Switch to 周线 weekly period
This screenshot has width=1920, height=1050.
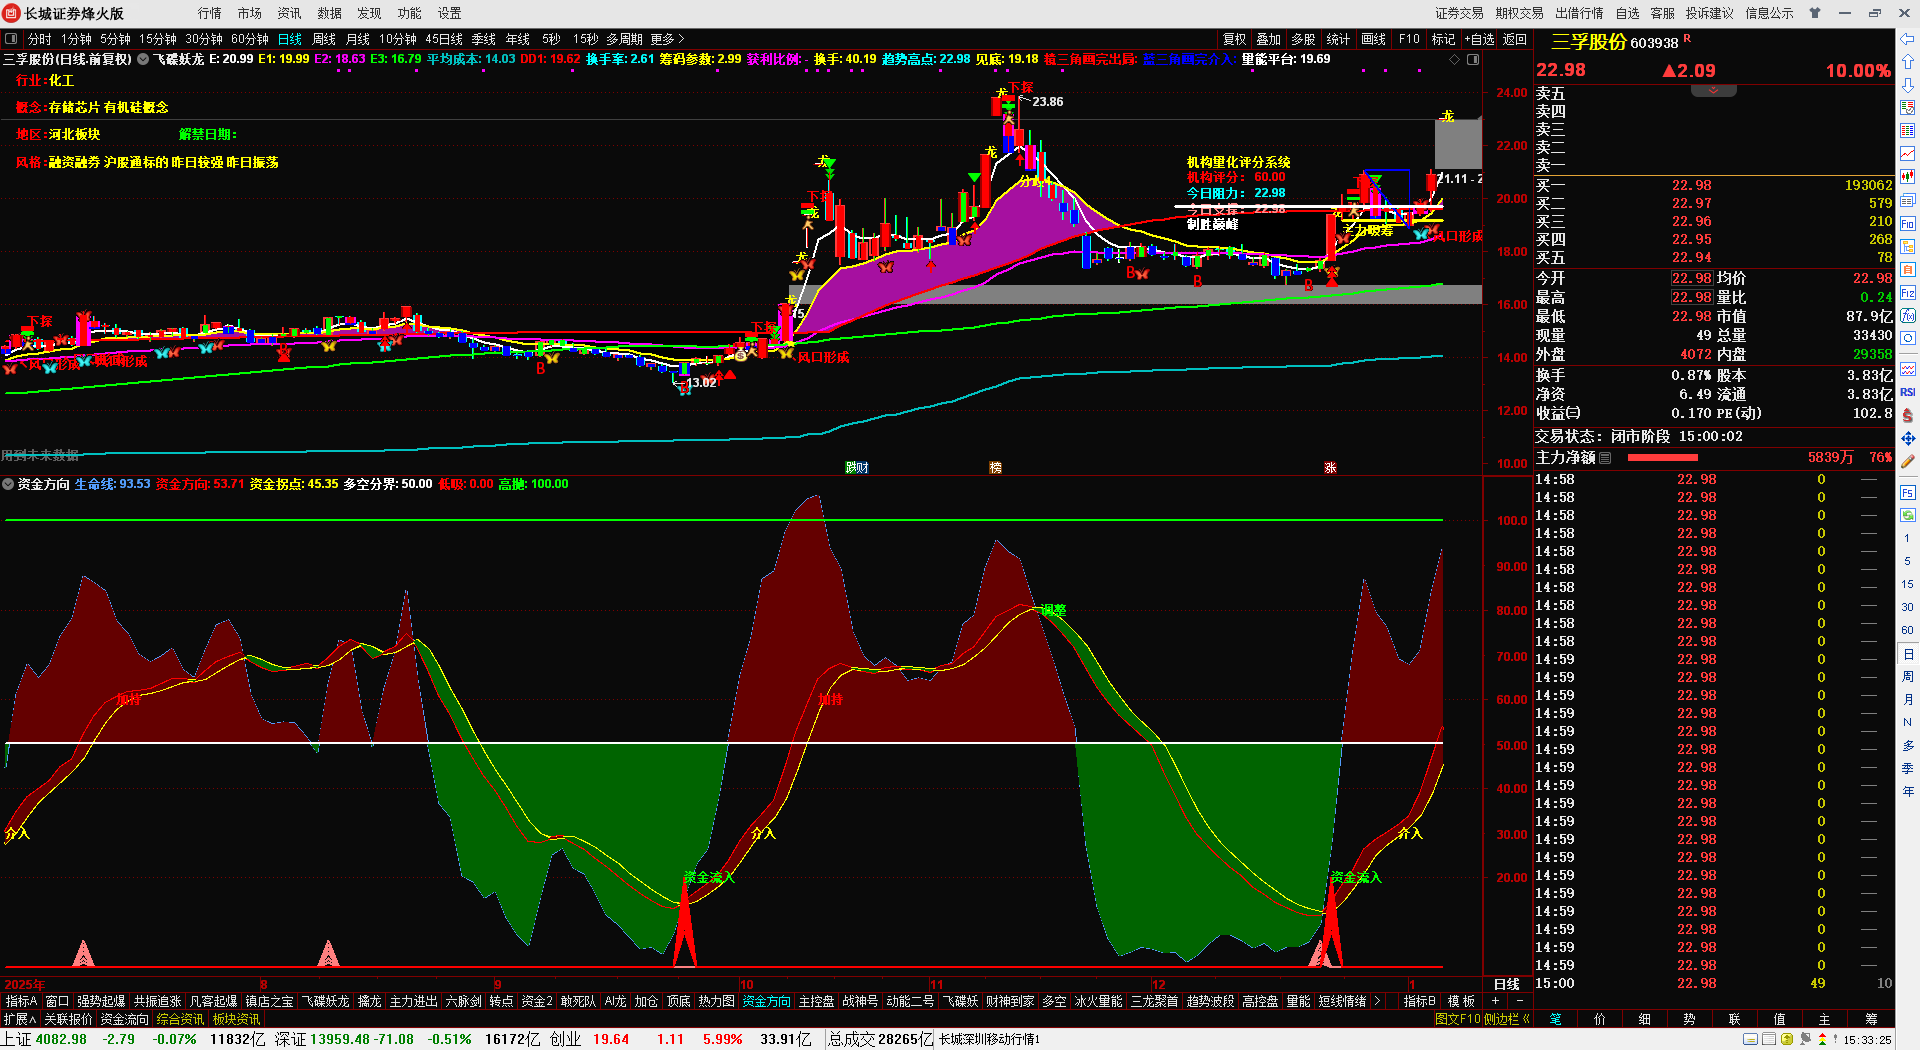click(324, 39)
